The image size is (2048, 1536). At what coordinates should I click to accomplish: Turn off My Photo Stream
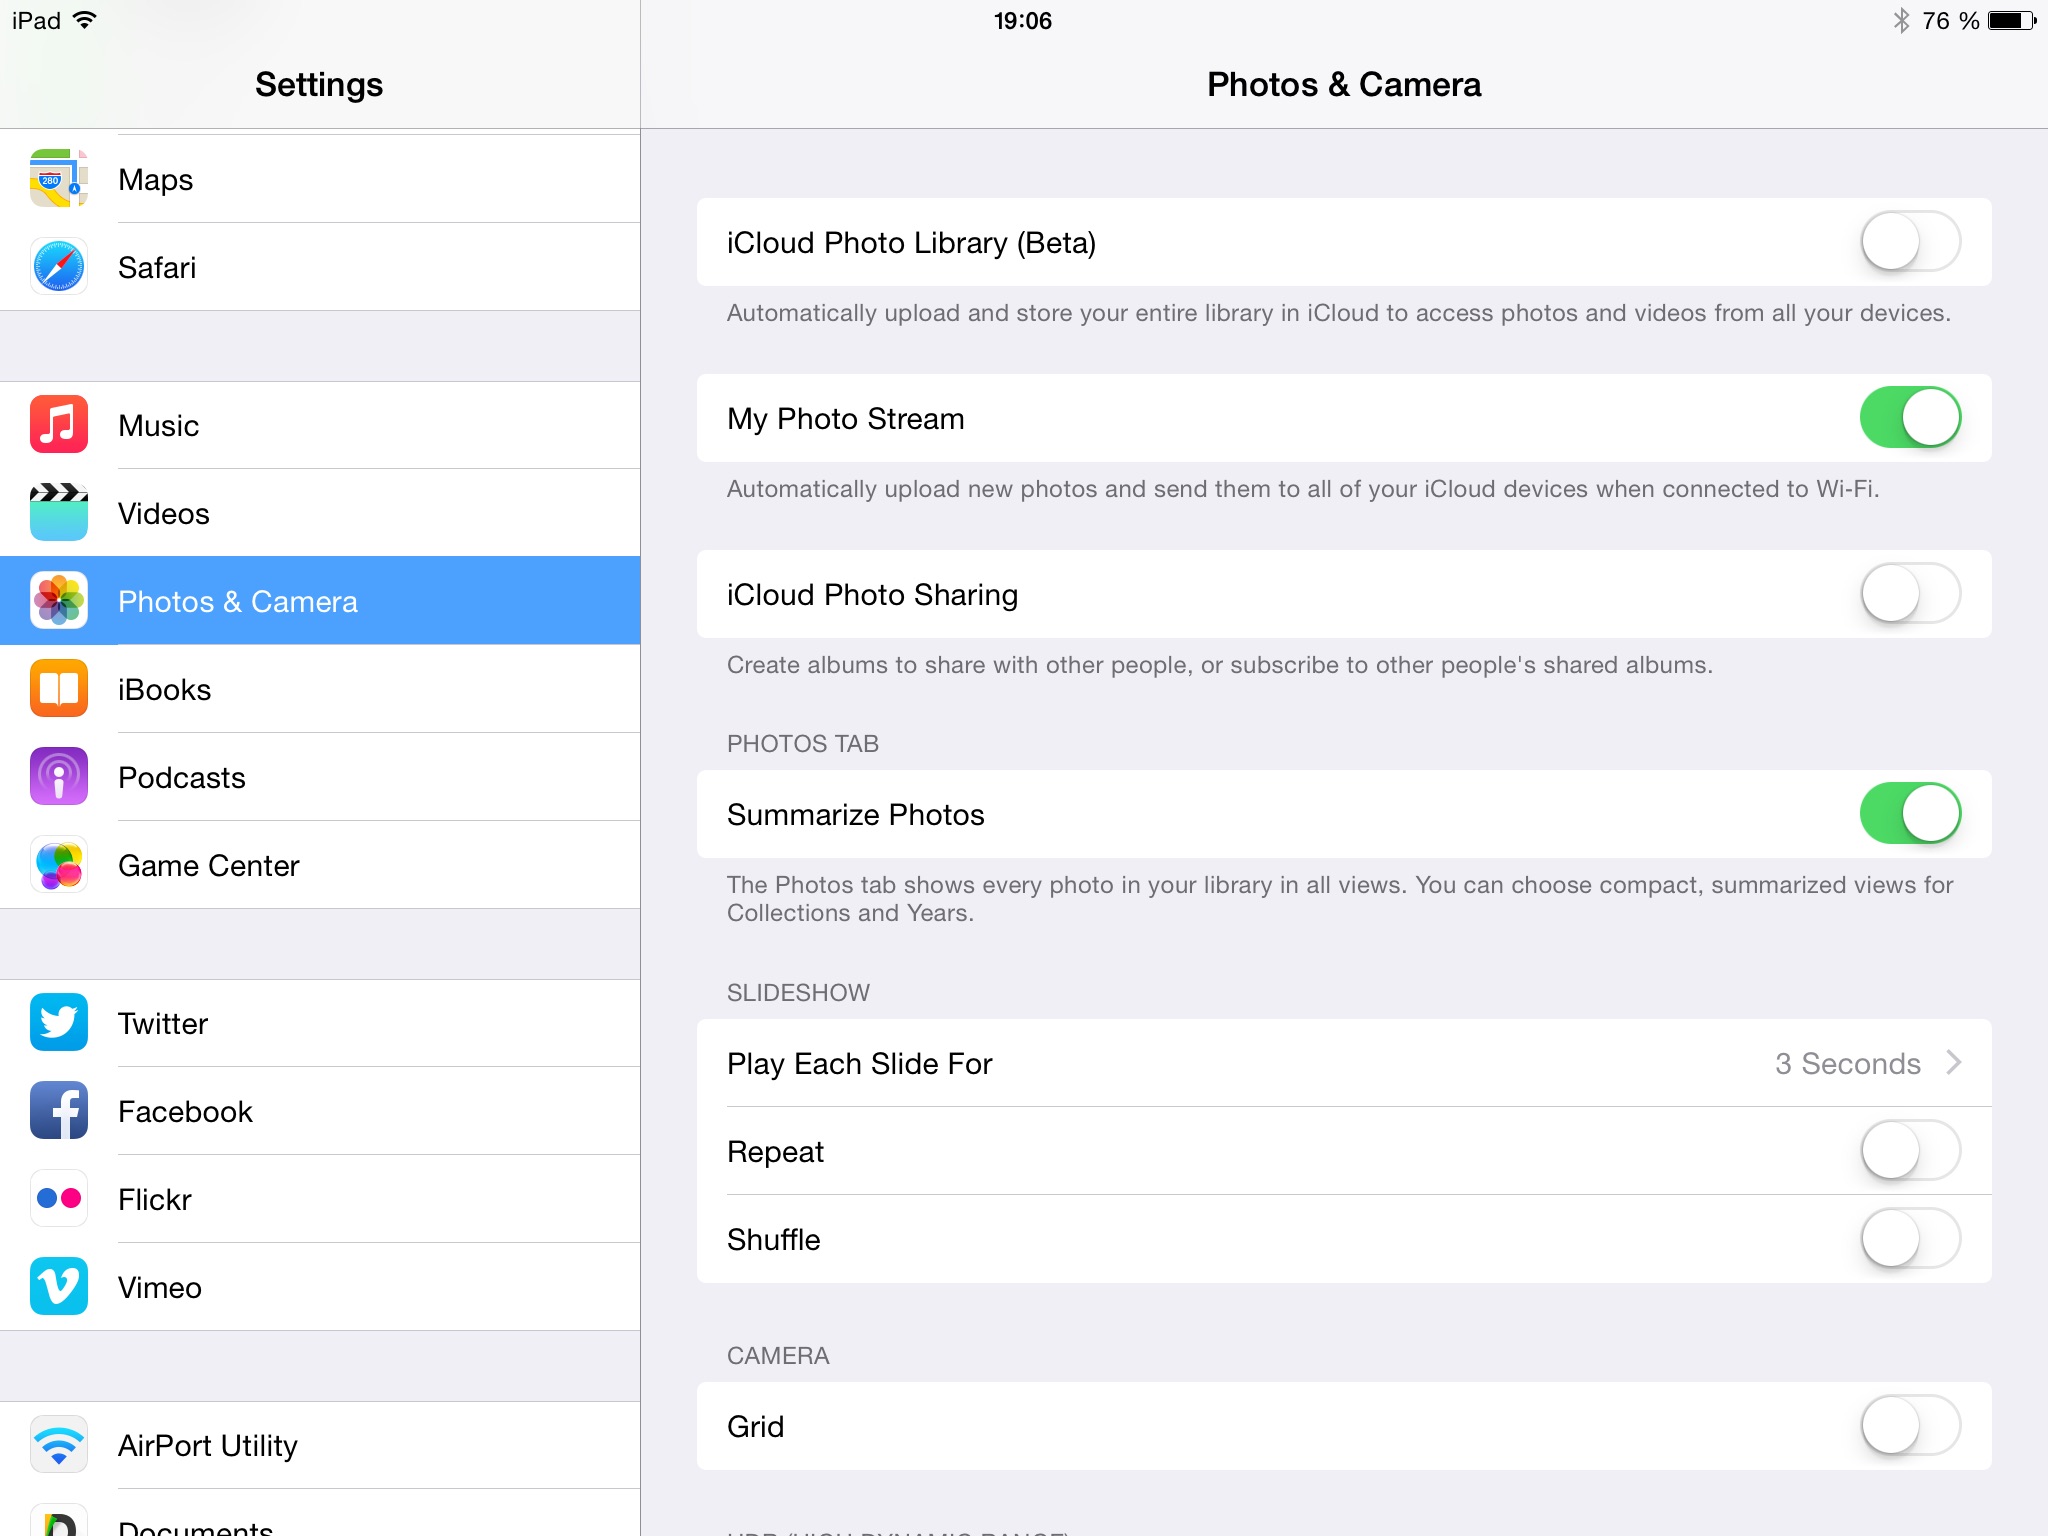pos(1910,418)
